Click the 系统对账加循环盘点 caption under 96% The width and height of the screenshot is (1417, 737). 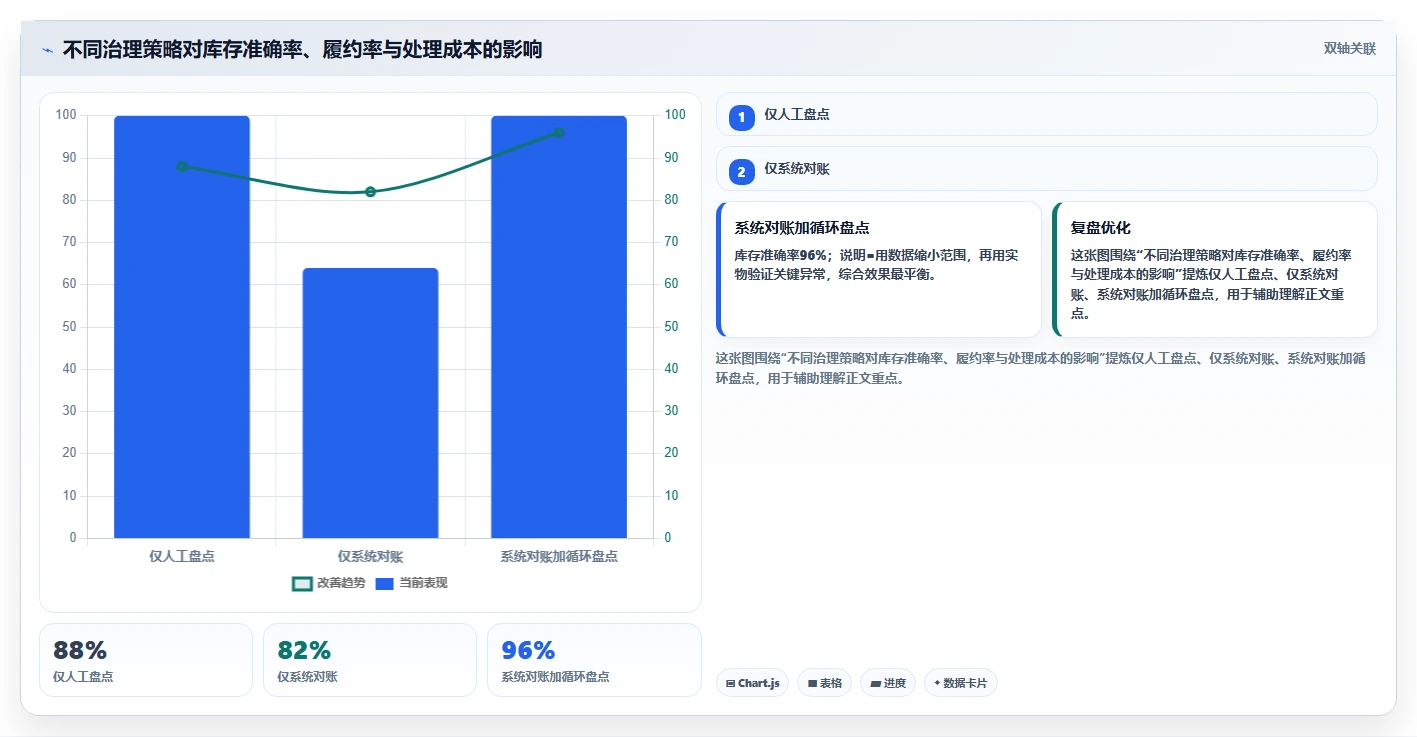pos(555,677)
